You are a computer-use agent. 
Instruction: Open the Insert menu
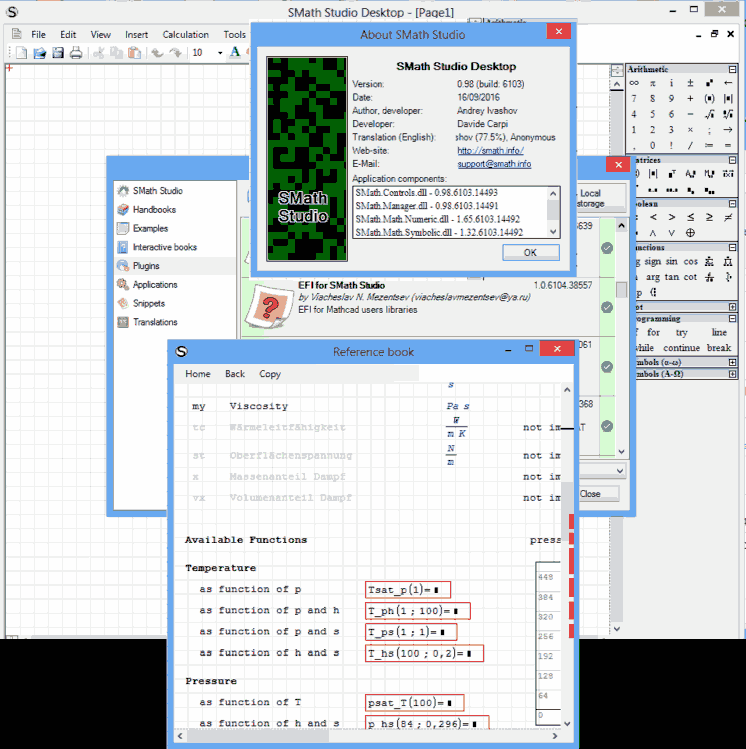pos(136,34)
